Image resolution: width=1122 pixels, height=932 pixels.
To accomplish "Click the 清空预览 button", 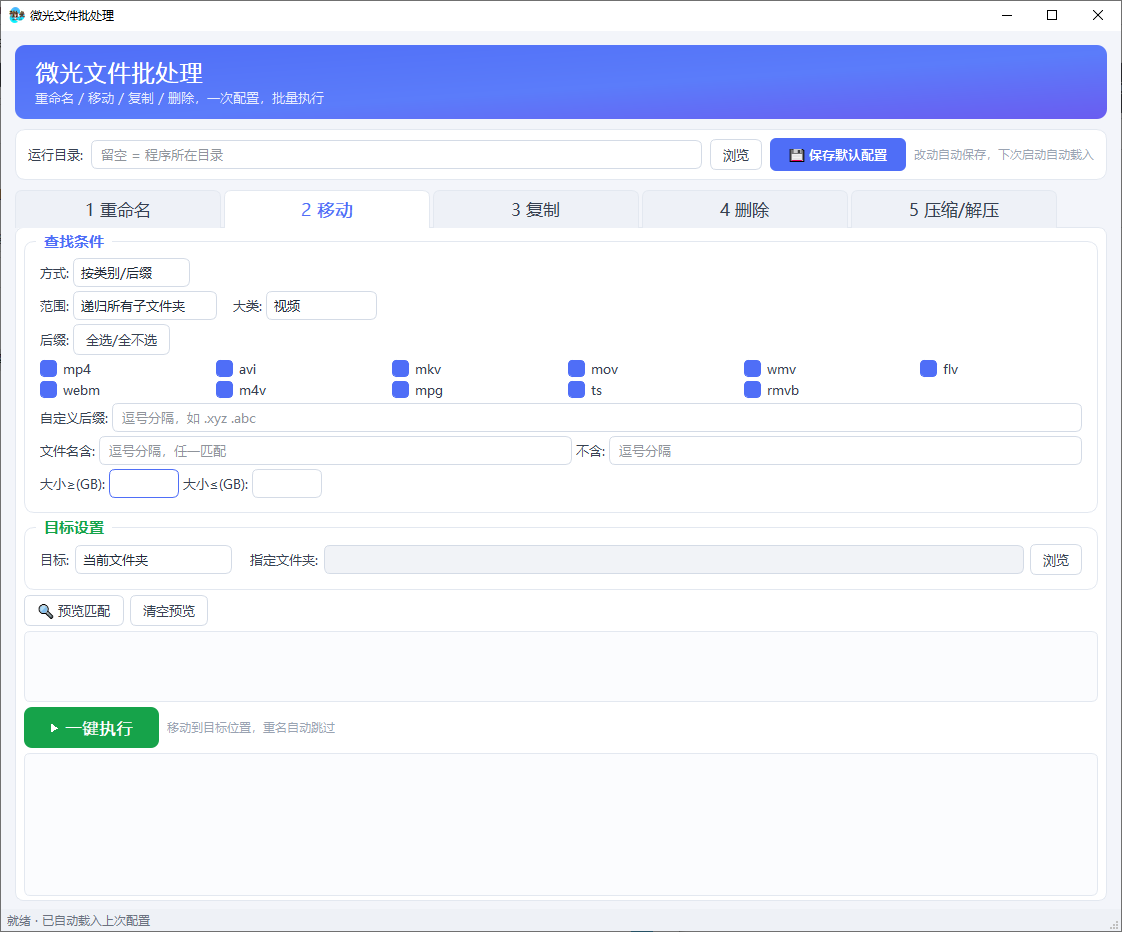I will click(x=169, y=611).
